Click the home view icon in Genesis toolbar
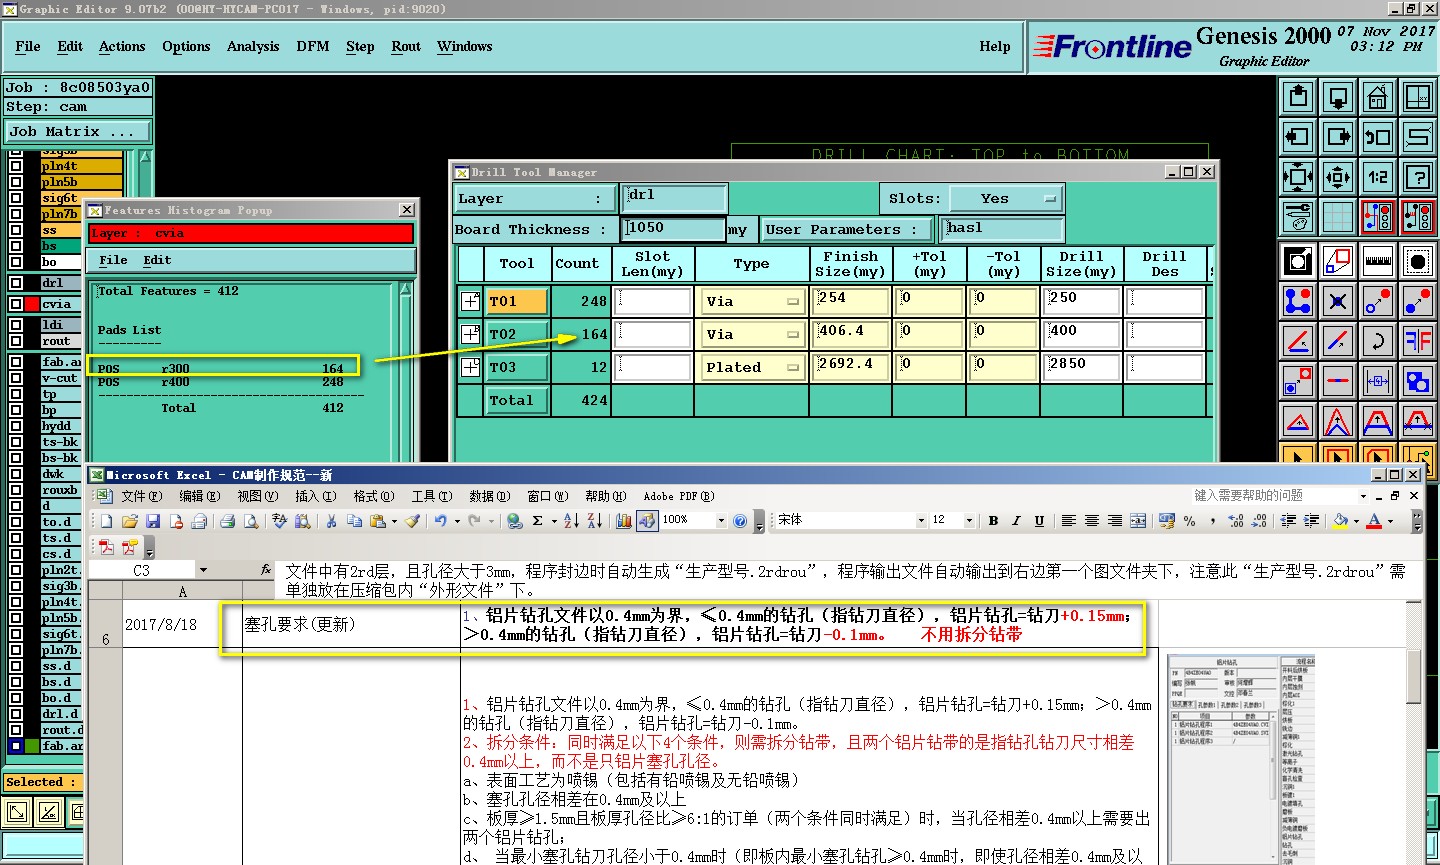Screen dimensions: 1440x865 pos(1378,97)
